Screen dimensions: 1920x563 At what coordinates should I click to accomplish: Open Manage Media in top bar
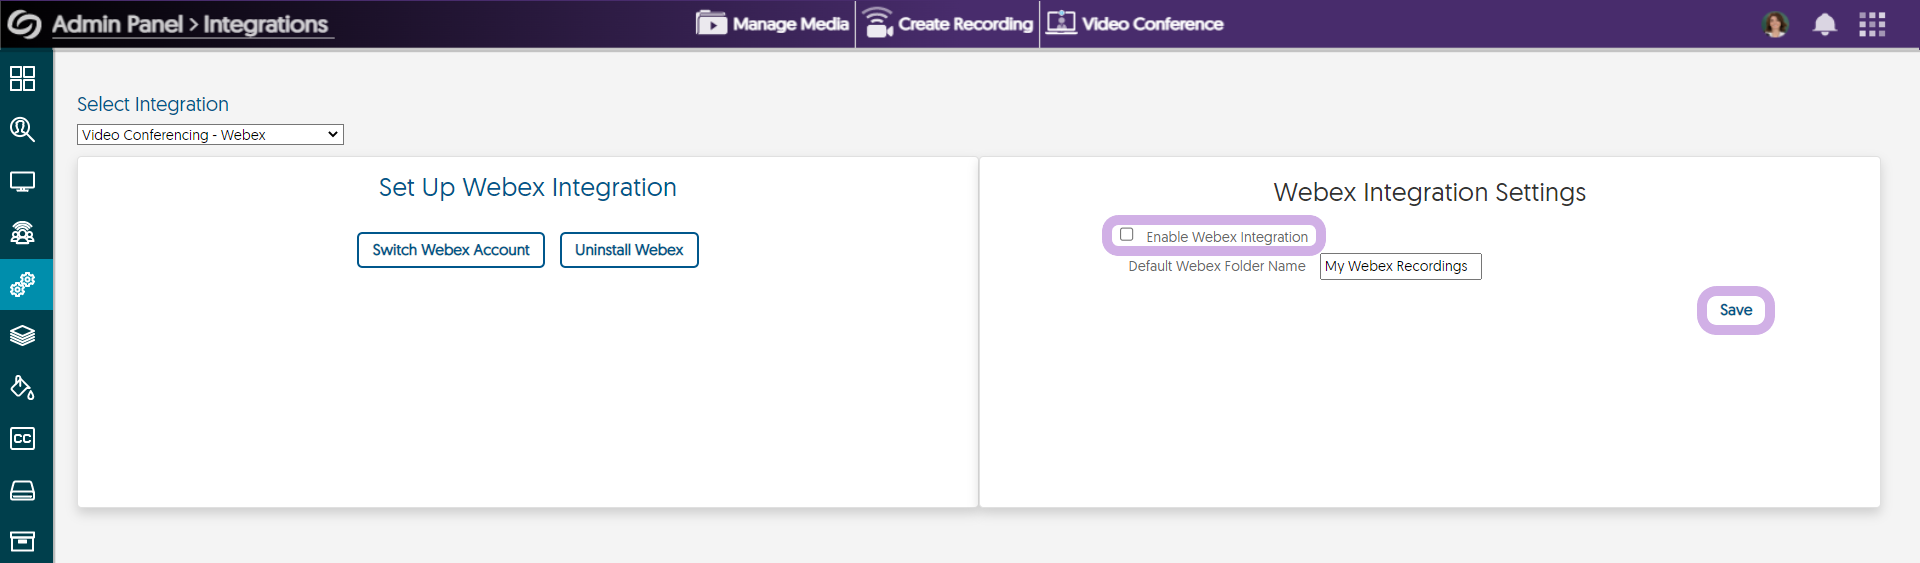(772, 24)
